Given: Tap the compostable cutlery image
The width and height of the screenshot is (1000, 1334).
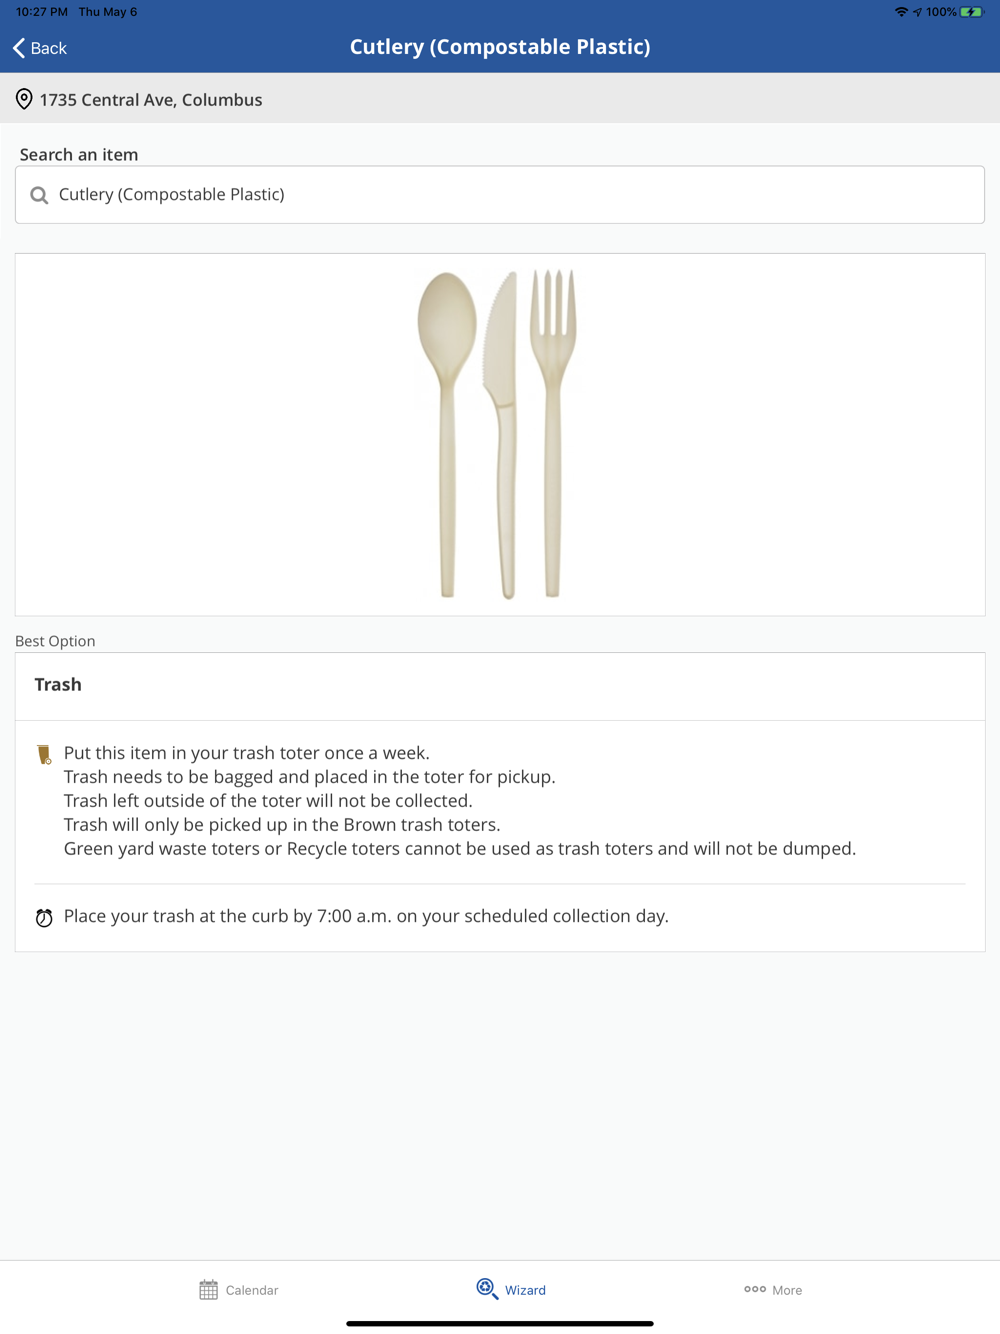Looking at the screenshot, I should (497, 434).
